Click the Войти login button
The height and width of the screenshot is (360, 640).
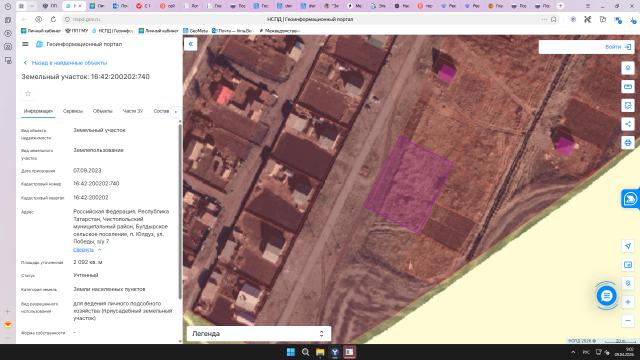618,47
